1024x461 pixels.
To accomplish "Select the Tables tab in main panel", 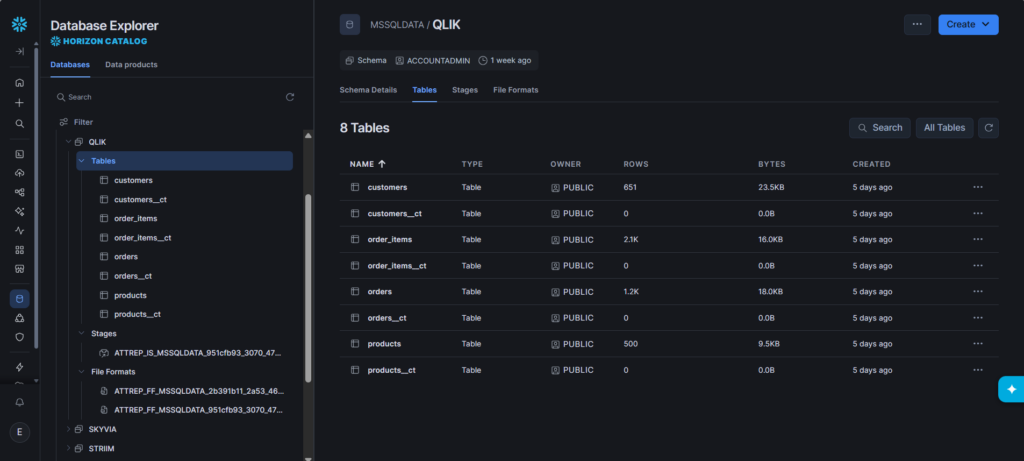I will pos(424,90).
